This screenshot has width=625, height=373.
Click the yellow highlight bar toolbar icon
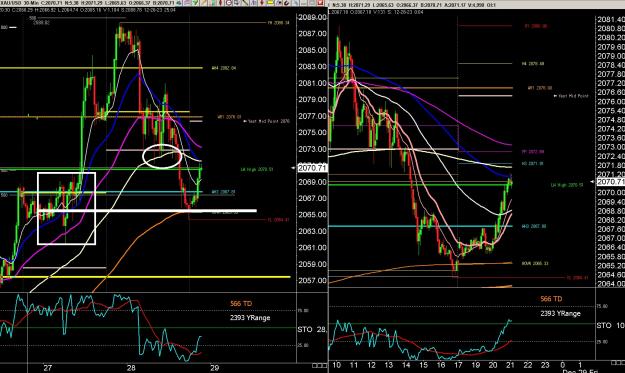pyautogui.click(x=271, y=2)
